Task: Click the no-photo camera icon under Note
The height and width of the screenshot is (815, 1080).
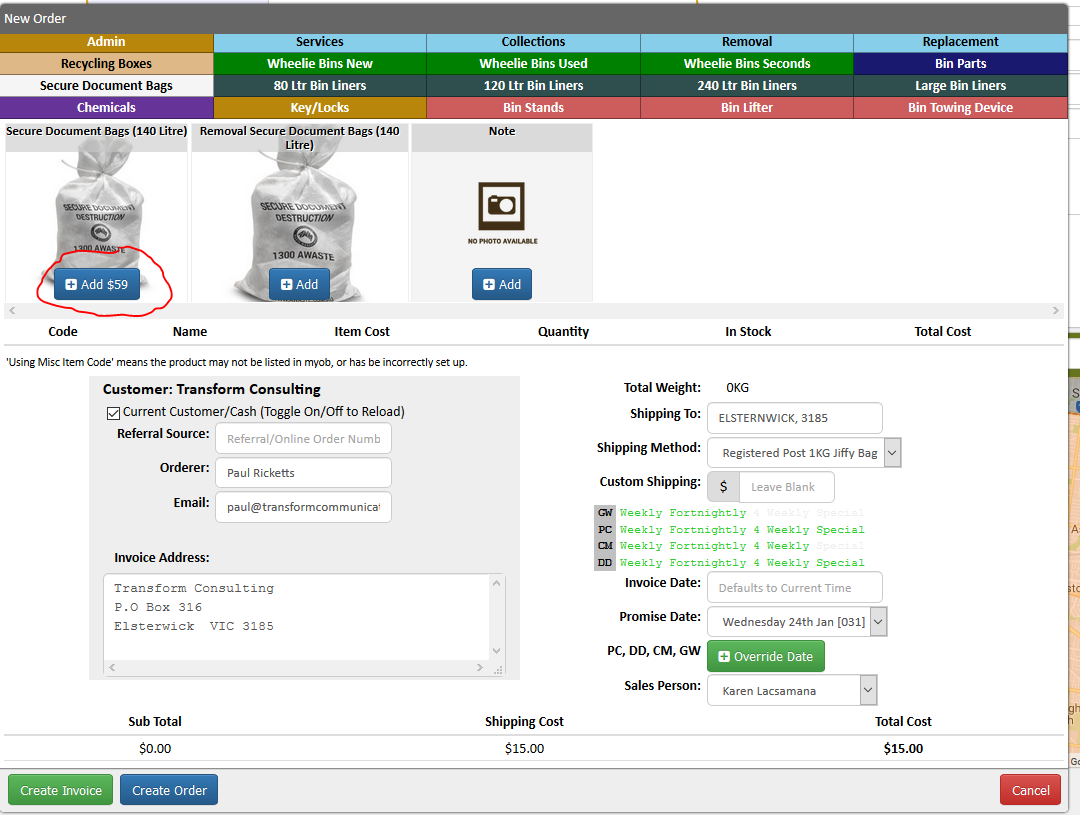Action: pyautogui.click(x=501, y=207)
